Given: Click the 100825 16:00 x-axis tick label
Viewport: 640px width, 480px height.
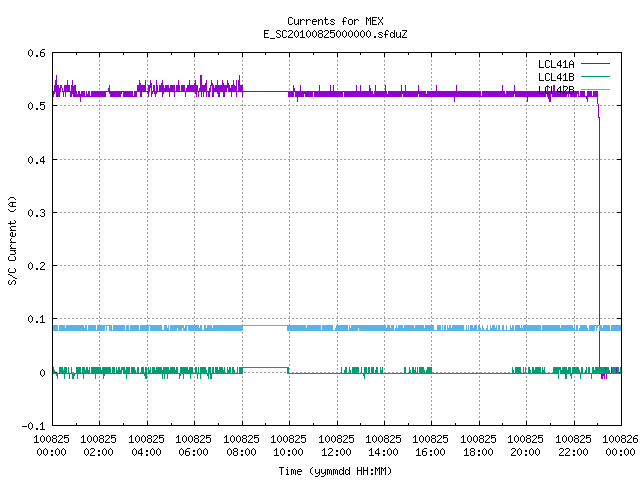Looking at the screenshot, I should (431, 446).
